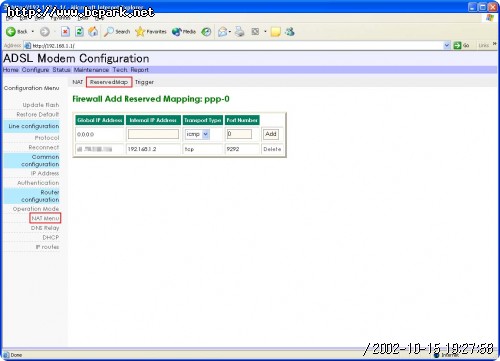Open the Maintenance navigation link
Screen dimensions: 500x361
[91, 70]
